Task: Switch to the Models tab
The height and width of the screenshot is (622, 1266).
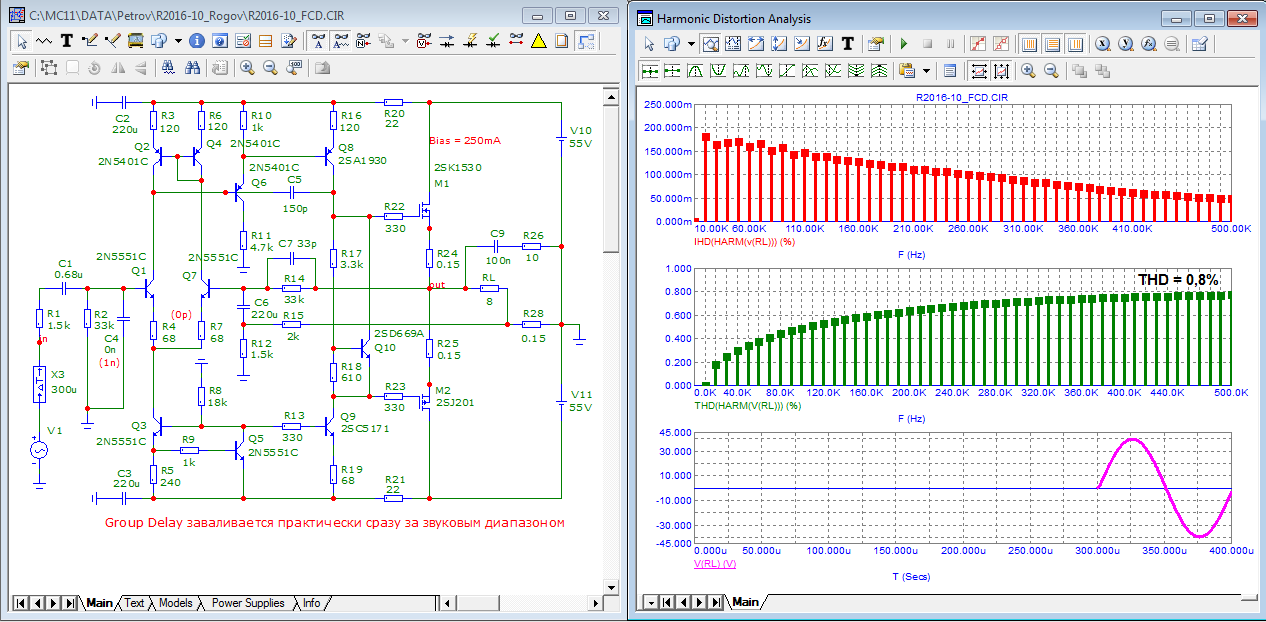Action: (x=176, y=603)
